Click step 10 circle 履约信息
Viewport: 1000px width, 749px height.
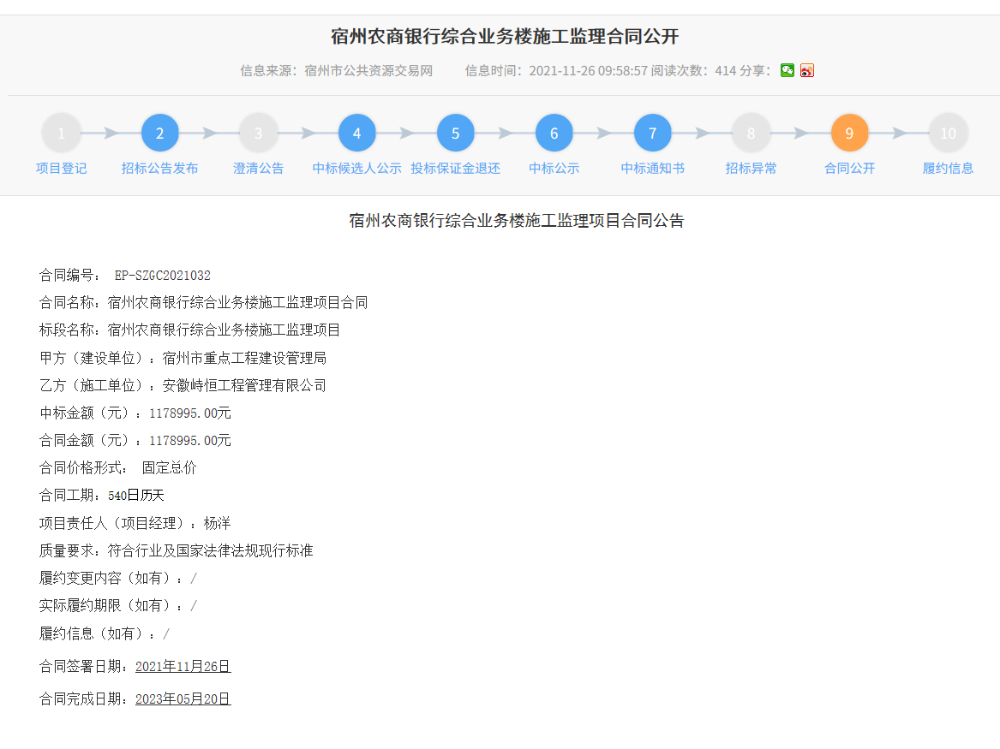click(948, 133)
